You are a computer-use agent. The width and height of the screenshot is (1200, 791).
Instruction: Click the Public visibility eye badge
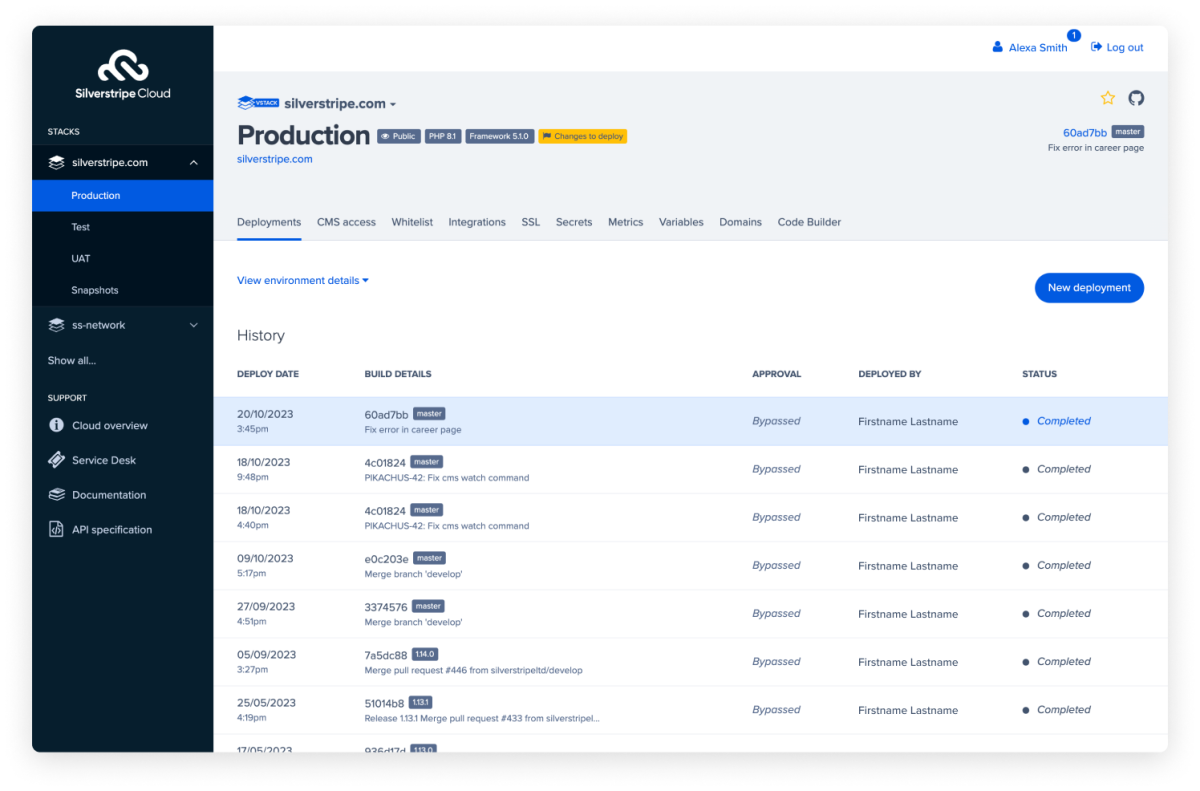398,136
